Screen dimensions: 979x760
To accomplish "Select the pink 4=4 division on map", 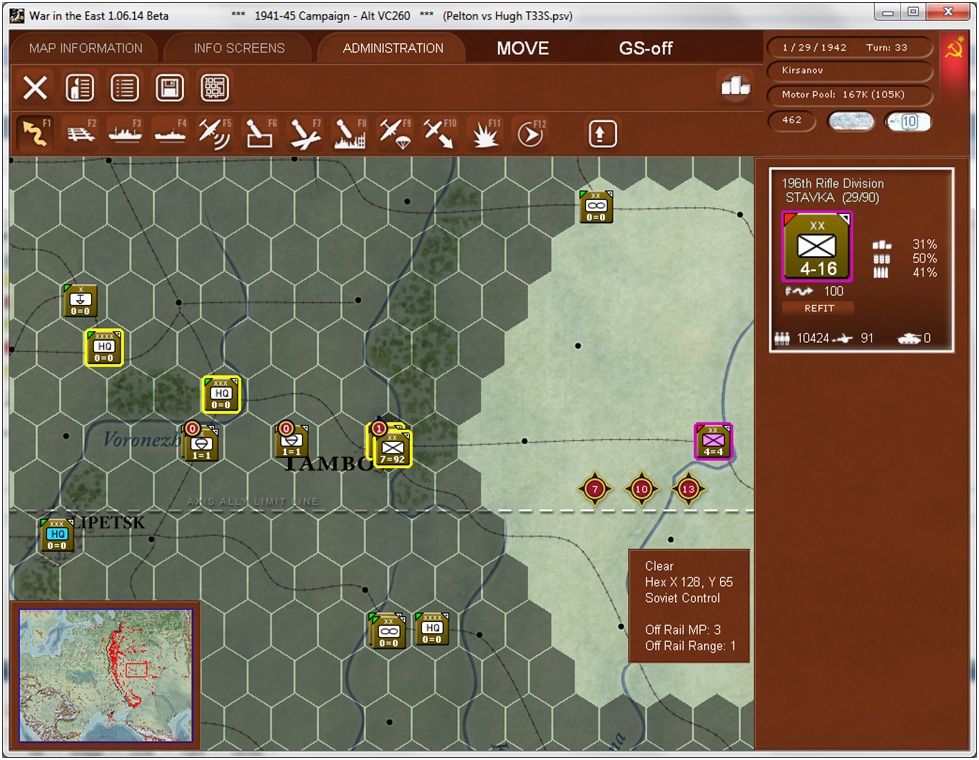I will click(x=713, y=441).
